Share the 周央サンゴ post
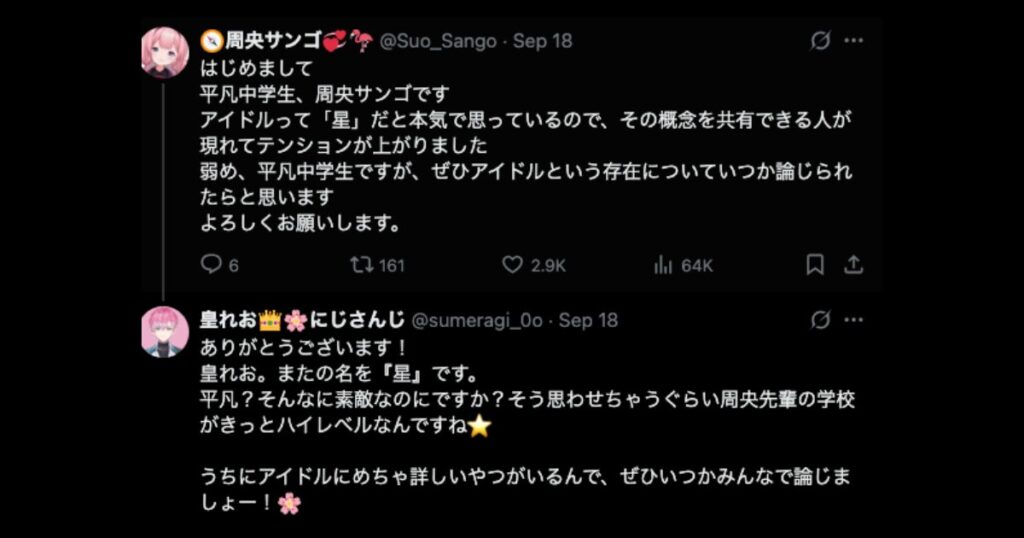This screenshot has height=538, width=1024. [853, 265]
